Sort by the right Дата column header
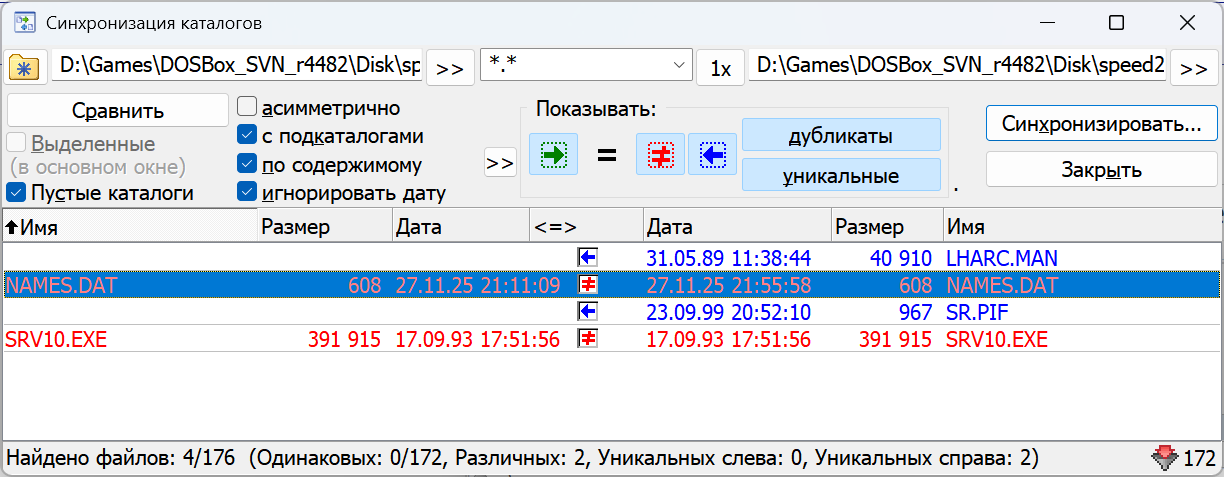The width and height of the screenshot is (1224, 477). pos(737,227)
